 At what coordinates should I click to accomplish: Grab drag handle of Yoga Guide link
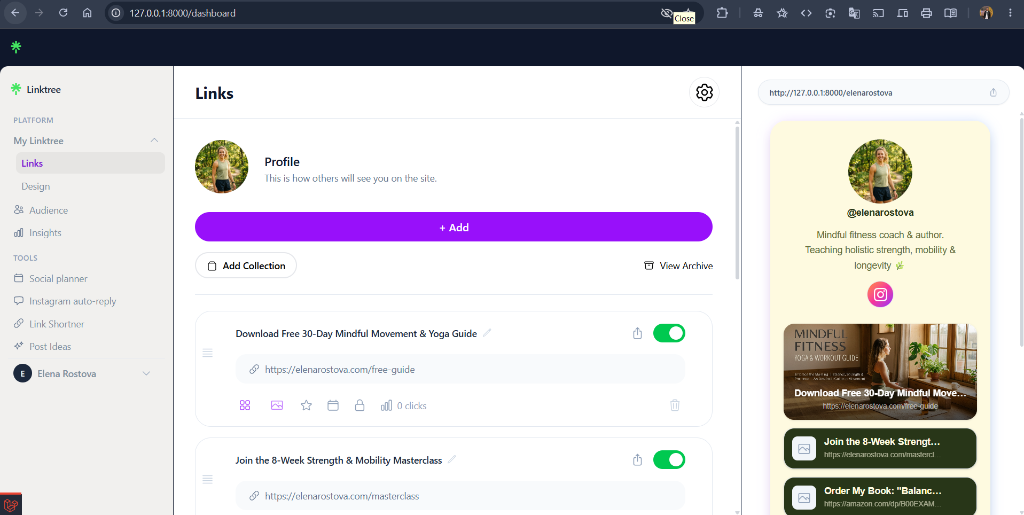click(208, 353)
